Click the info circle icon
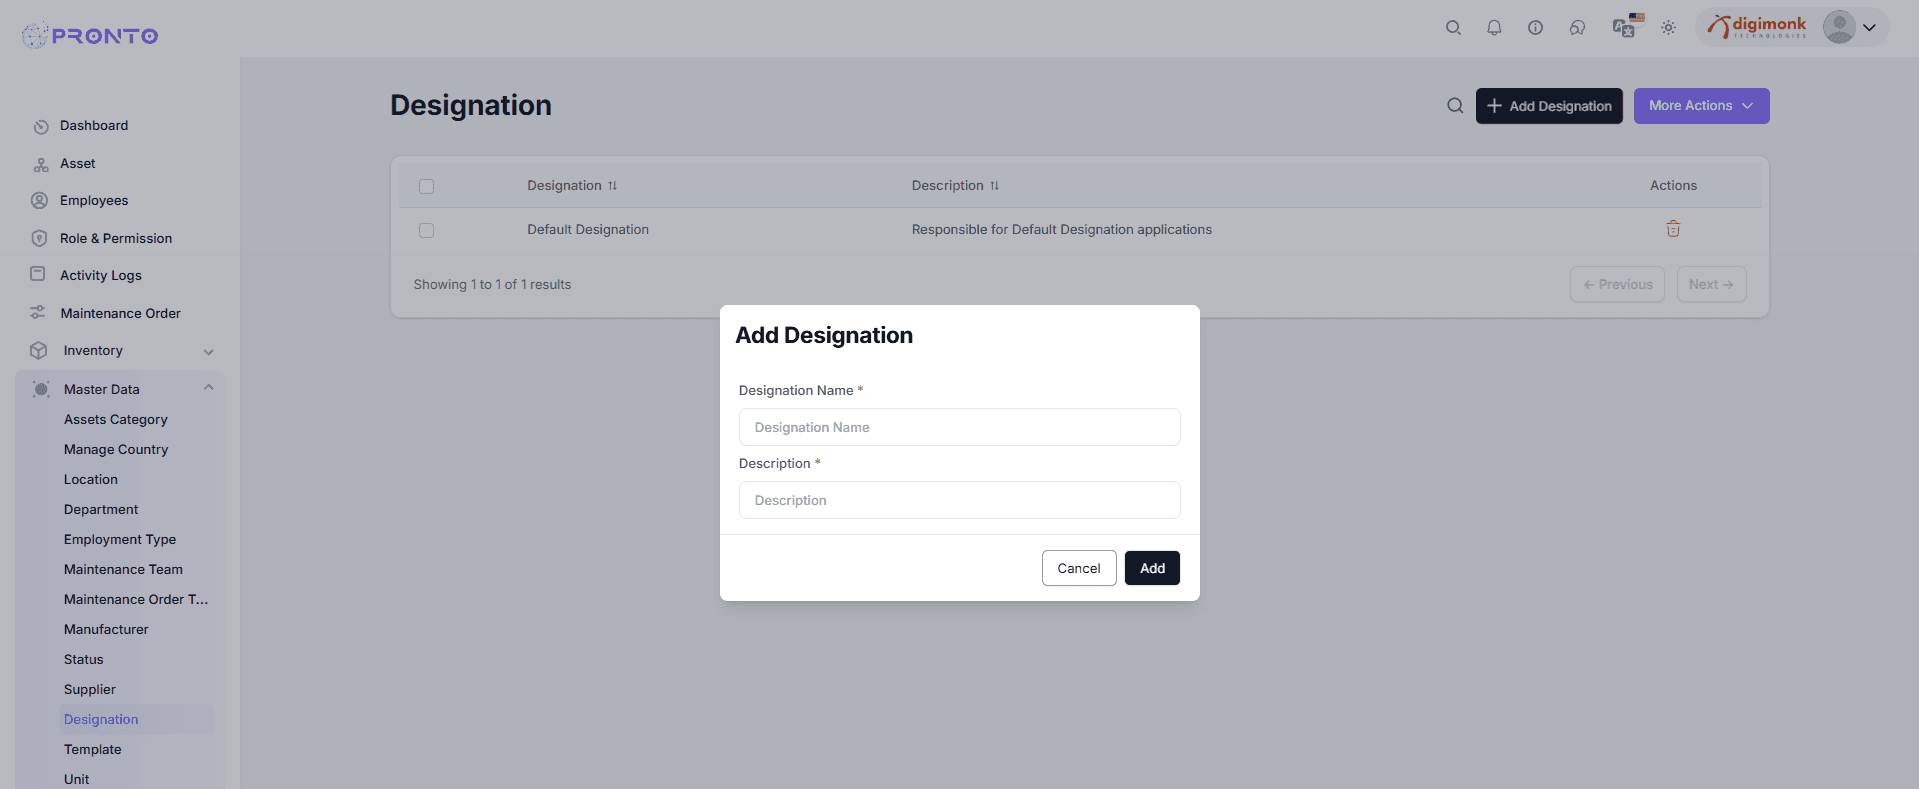This screenshot has height=789, width=1919. 1535,28
